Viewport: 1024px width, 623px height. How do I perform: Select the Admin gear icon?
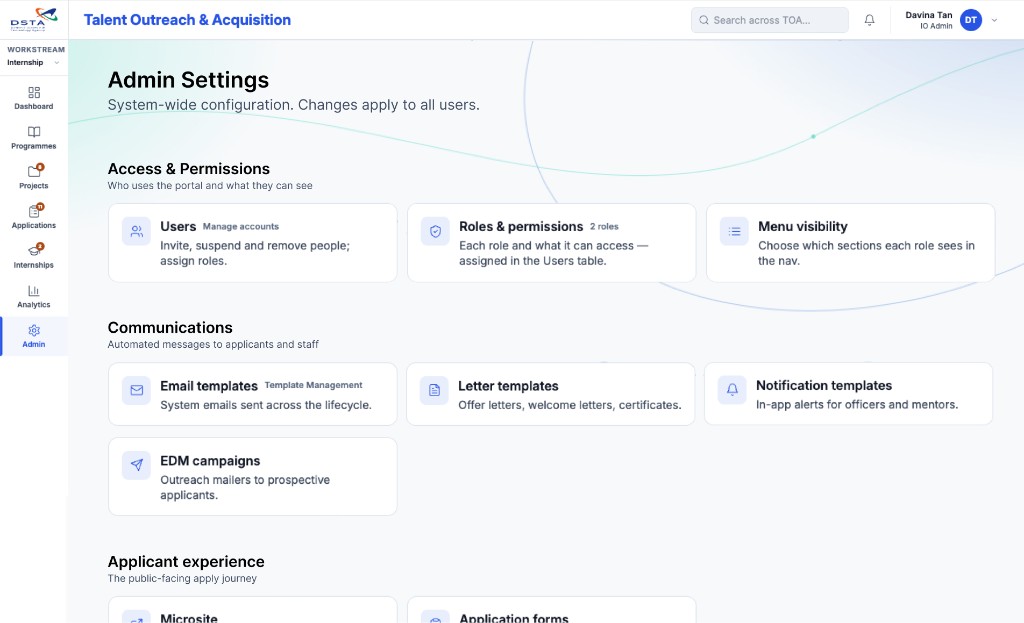coord(34,330)
